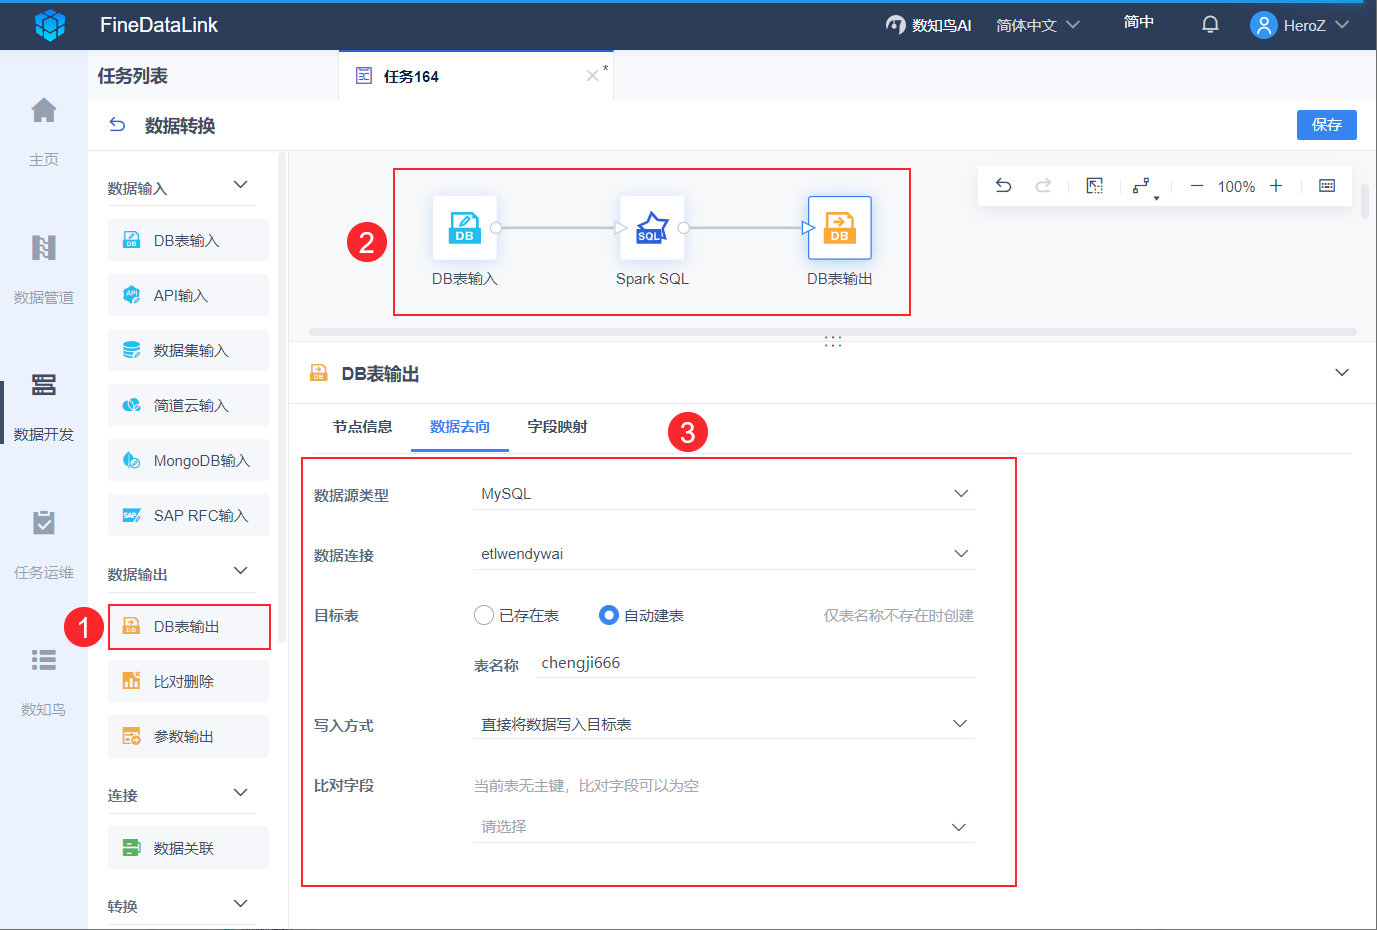Open the 主页 home page in sidebar
This screenshot has height=930, width=1377.
[x=43, y=130]
